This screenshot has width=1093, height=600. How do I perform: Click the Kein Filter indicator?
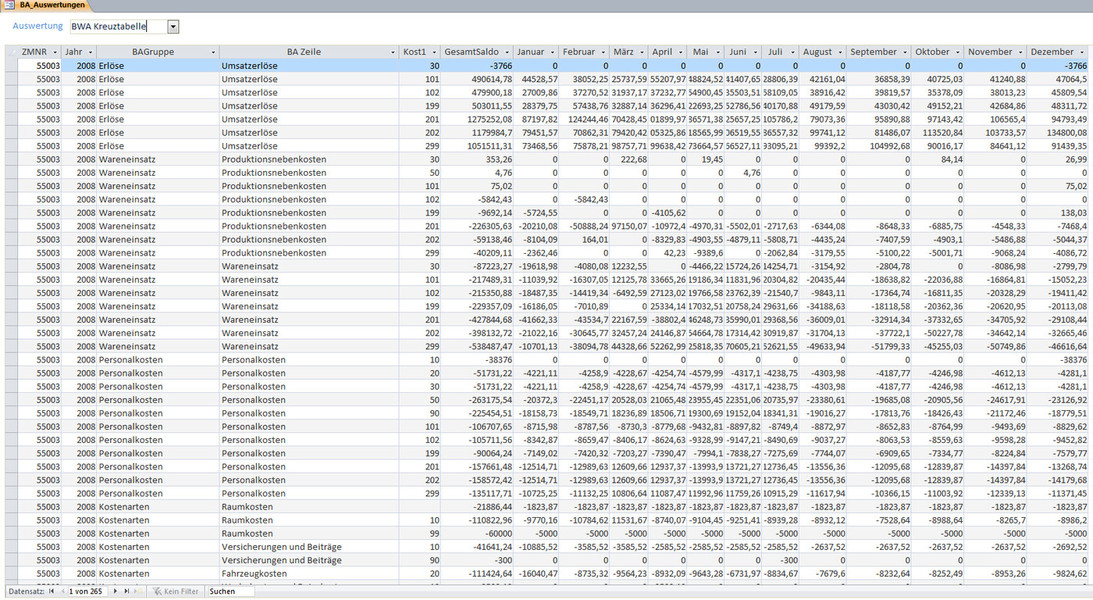(176, 591)
